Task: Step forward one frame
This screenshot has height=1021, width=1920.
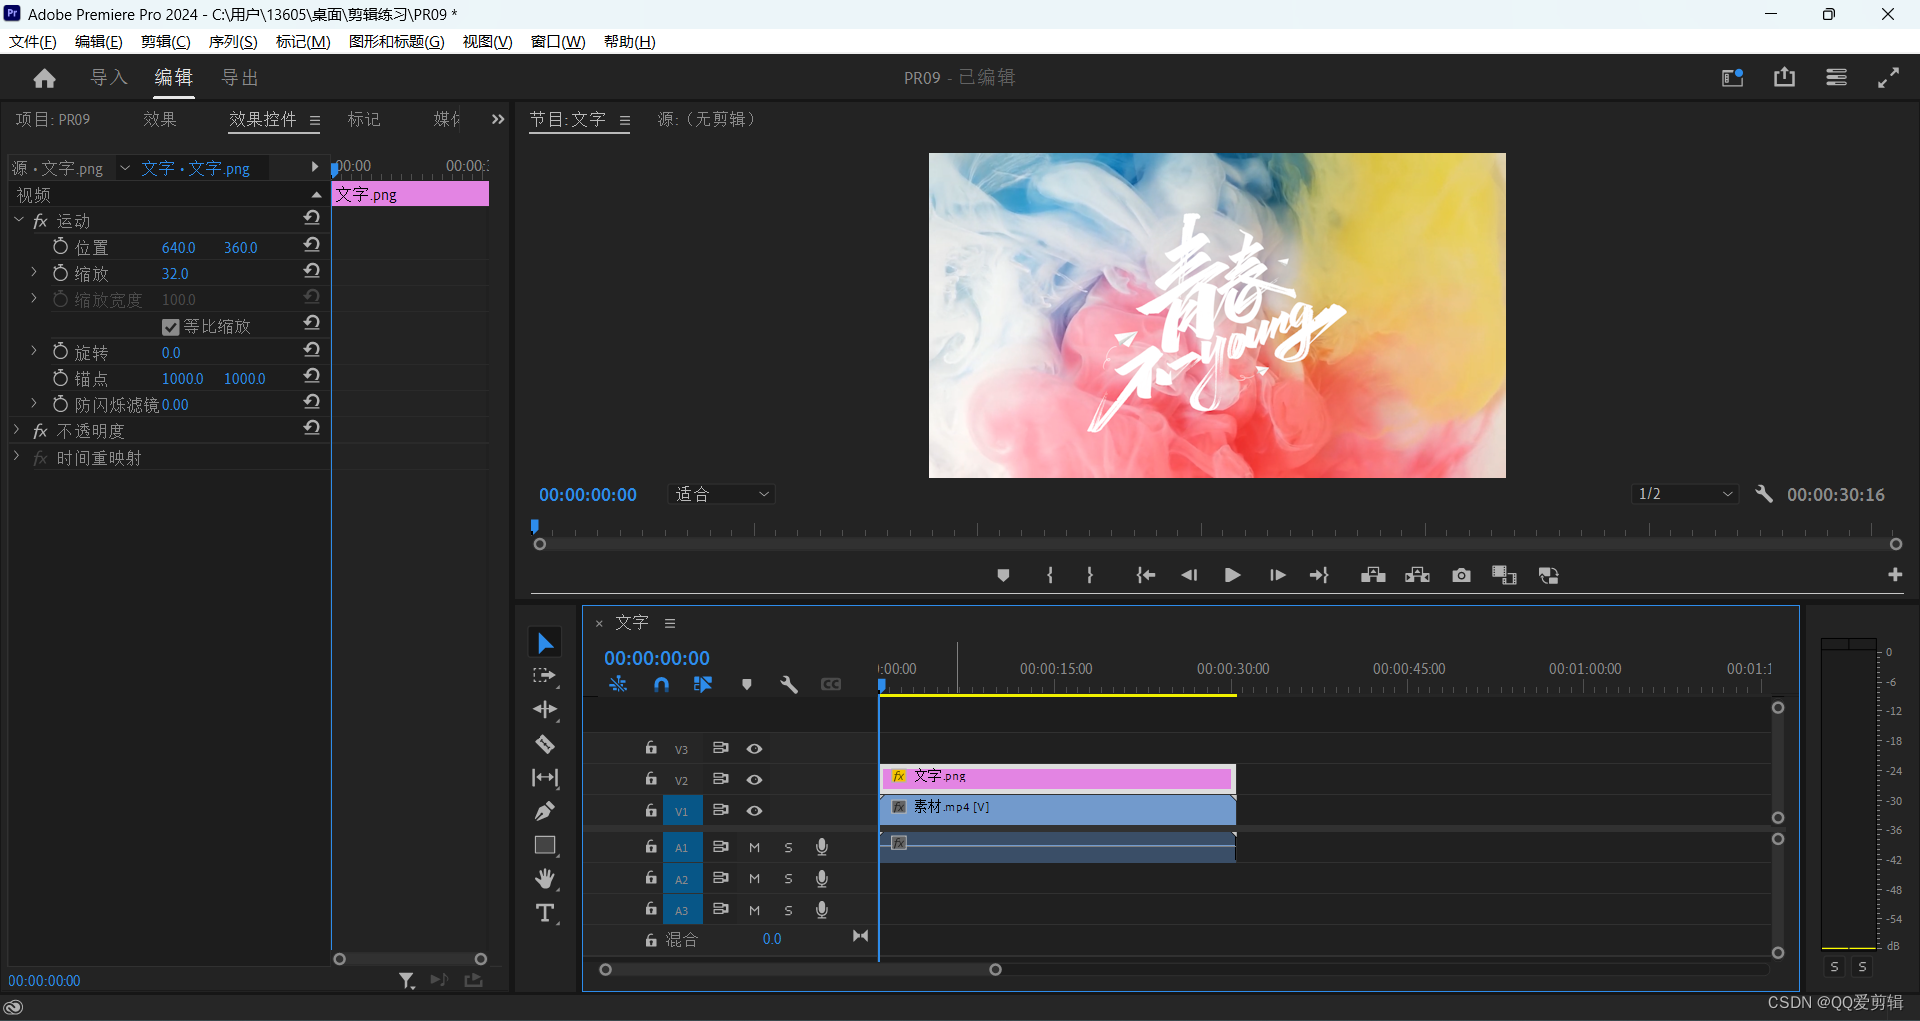Action: tap(1277, 575)
